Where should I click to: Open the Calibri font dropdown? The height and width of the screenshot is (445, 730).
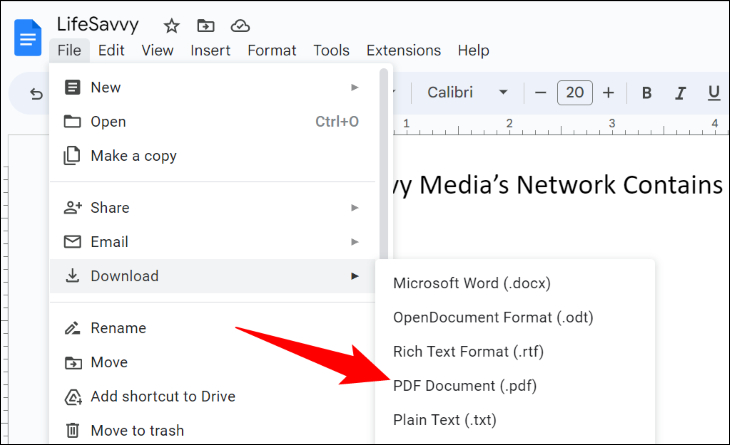(x=467, y=93)
